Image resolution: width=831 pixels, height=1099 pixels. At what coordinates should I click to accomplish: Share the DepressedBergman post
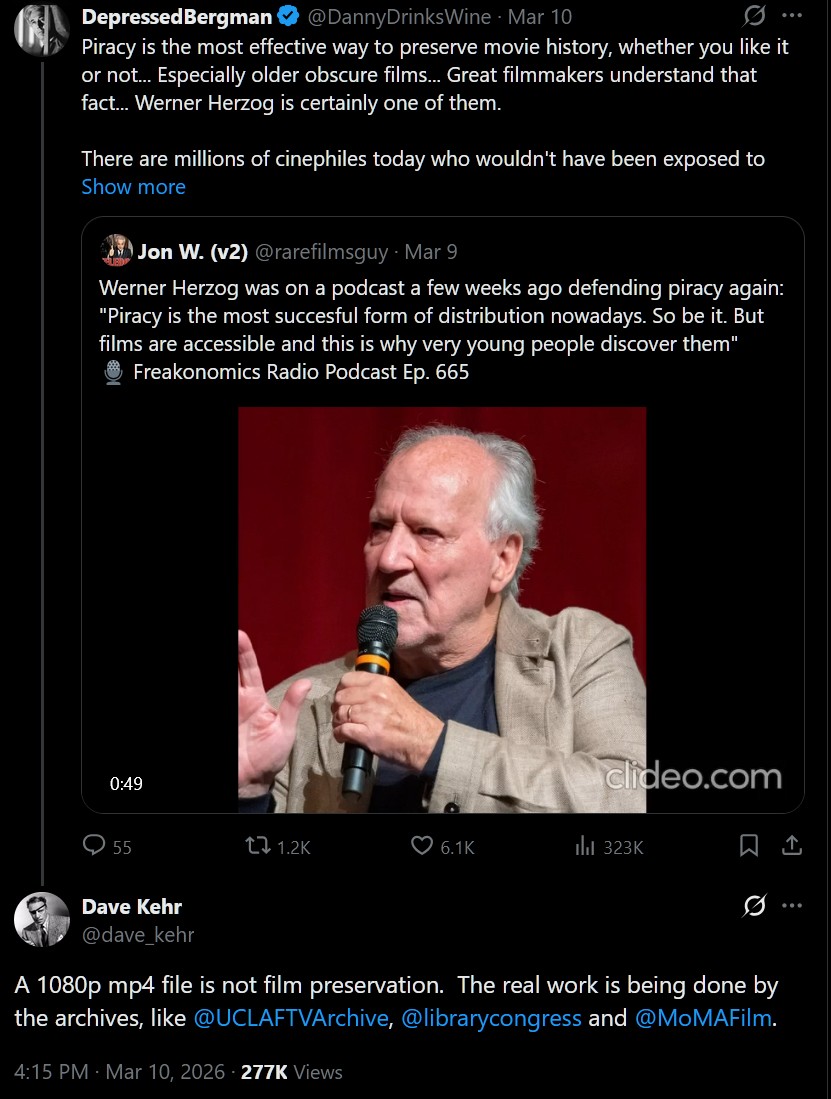point(792,846)
